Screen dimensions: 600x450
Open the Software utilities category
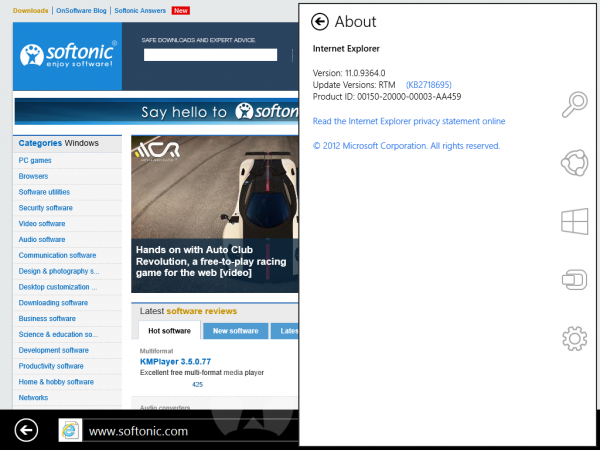[x=44, y=192]
